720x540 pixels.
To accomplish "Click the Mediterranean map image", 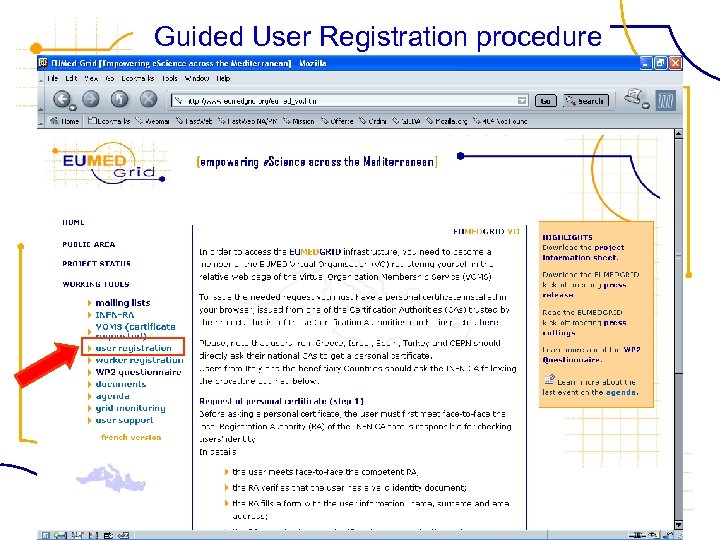I will click(x=111, y=478).
